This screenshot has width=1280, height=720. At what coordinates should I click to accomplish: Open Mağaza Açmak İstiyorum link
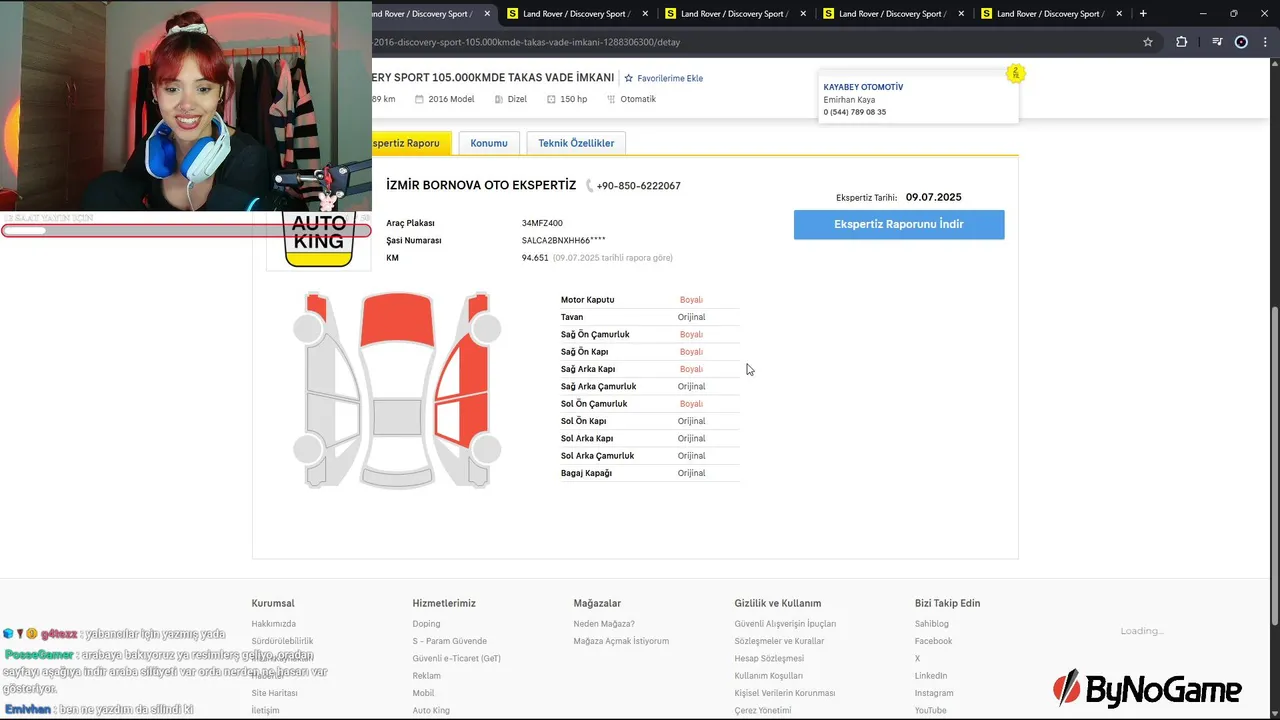click(621, 641)
